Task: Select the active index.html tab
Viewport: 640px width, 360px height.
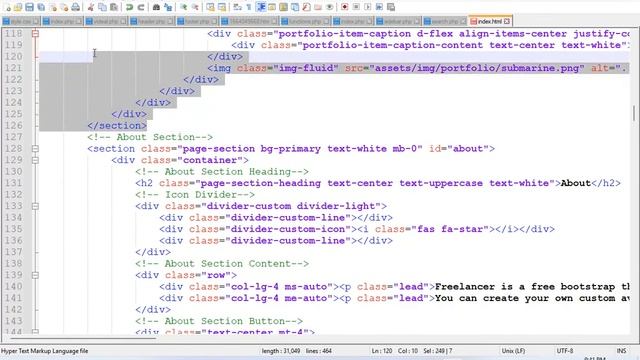Action: (490, 21)
